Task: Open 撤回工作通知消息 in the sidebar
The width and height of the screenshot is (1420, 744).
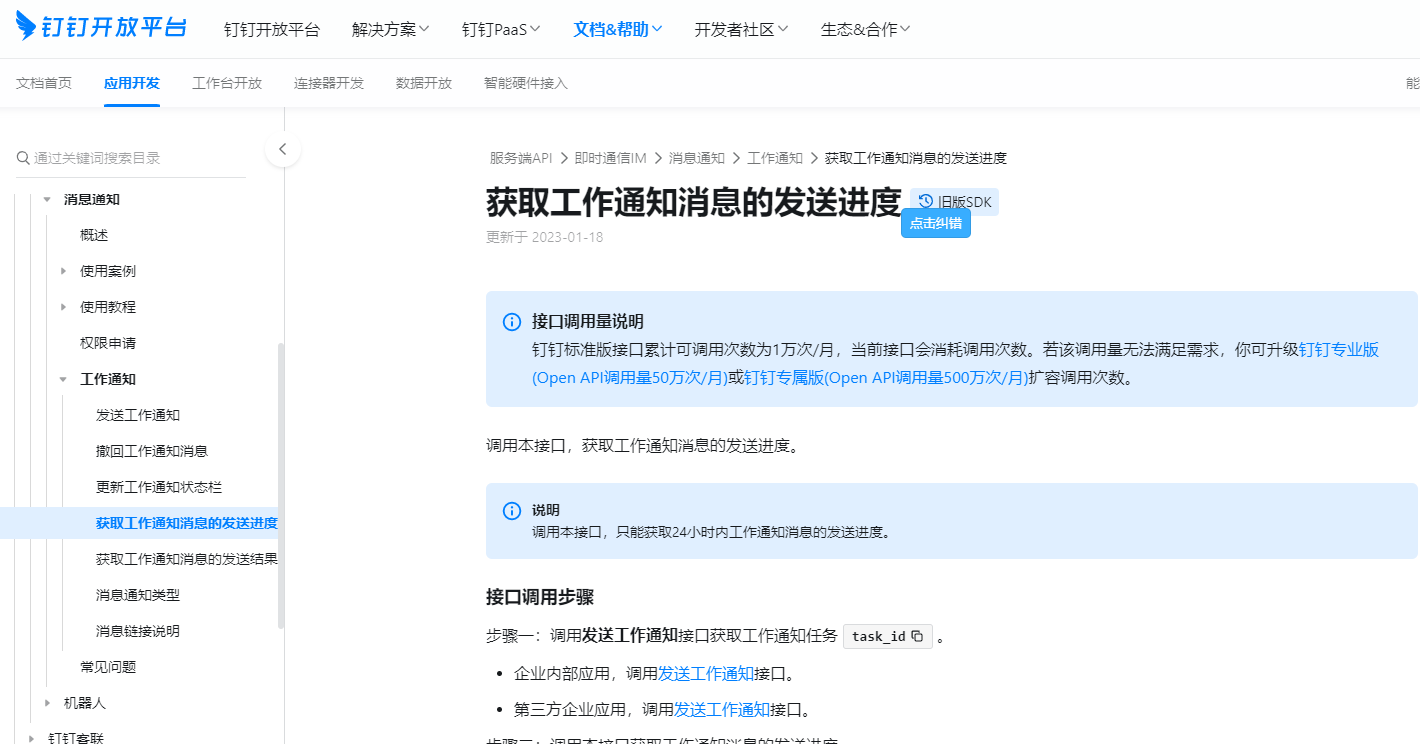Action: pyautogui.click(x=152, y=451)
